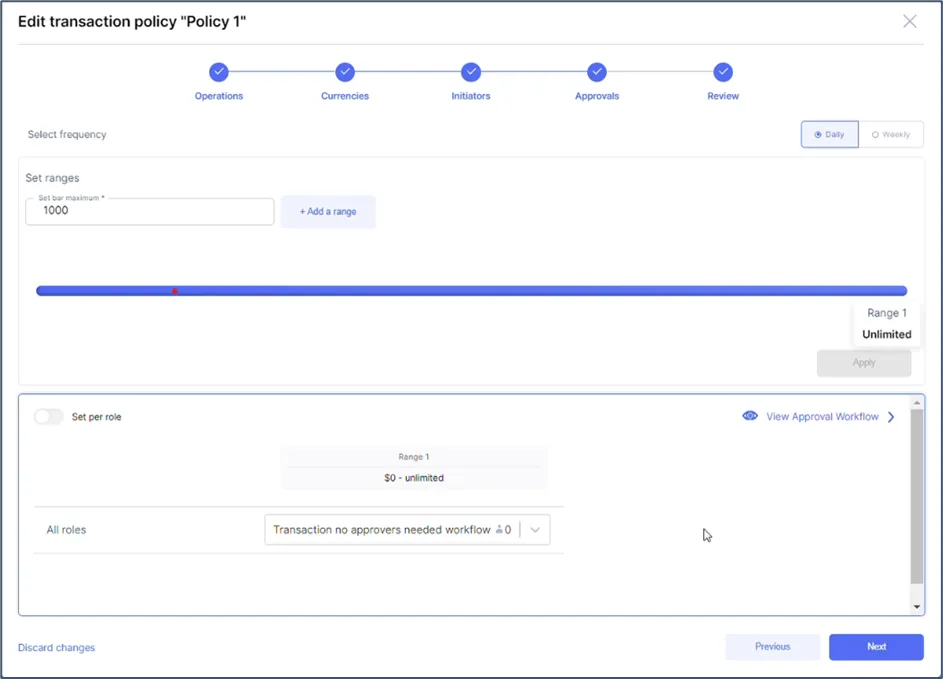Go to the Currencies step label
This screenshot has width=943, height=679.
click(x=345, y=96)
